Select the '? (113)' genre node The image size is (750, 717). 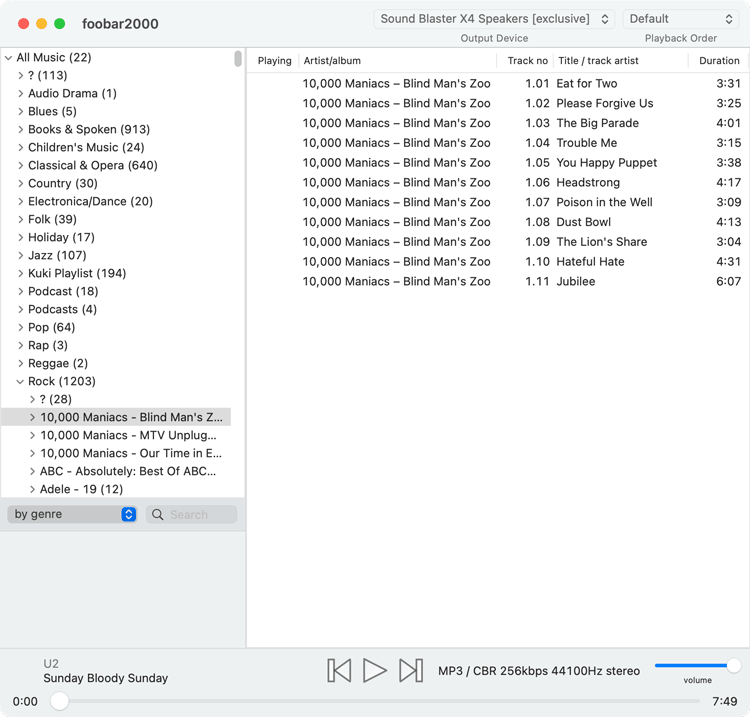(x=47, y=76)
